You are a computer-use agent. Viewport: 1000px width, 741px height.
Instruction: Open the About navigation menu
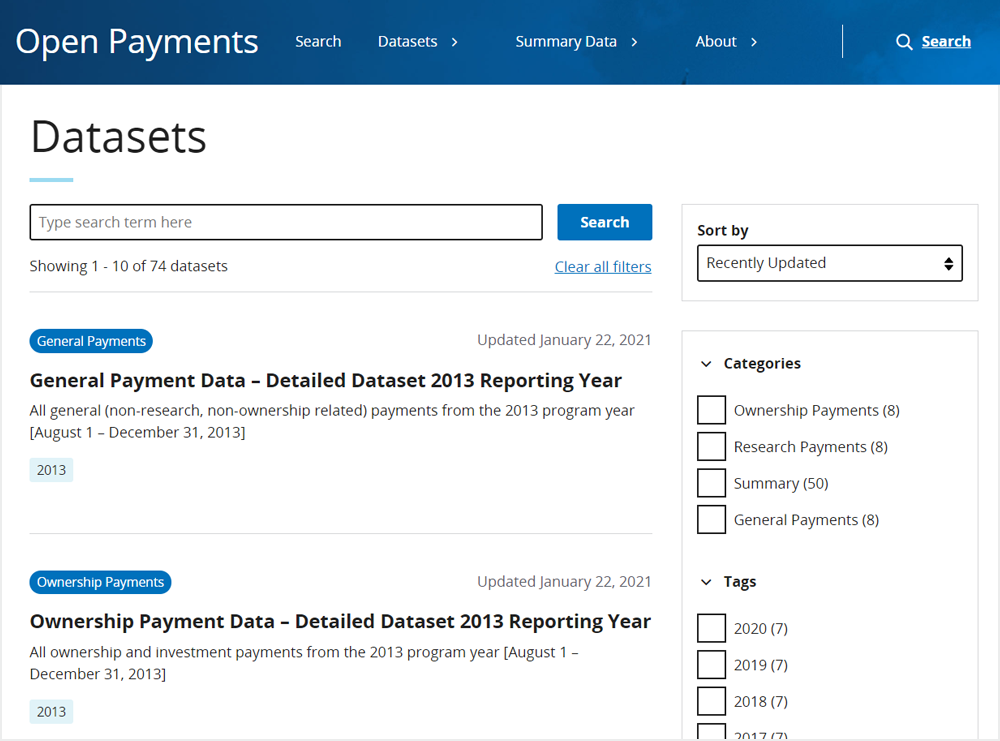pyautogui.click(x=716, y=42)
